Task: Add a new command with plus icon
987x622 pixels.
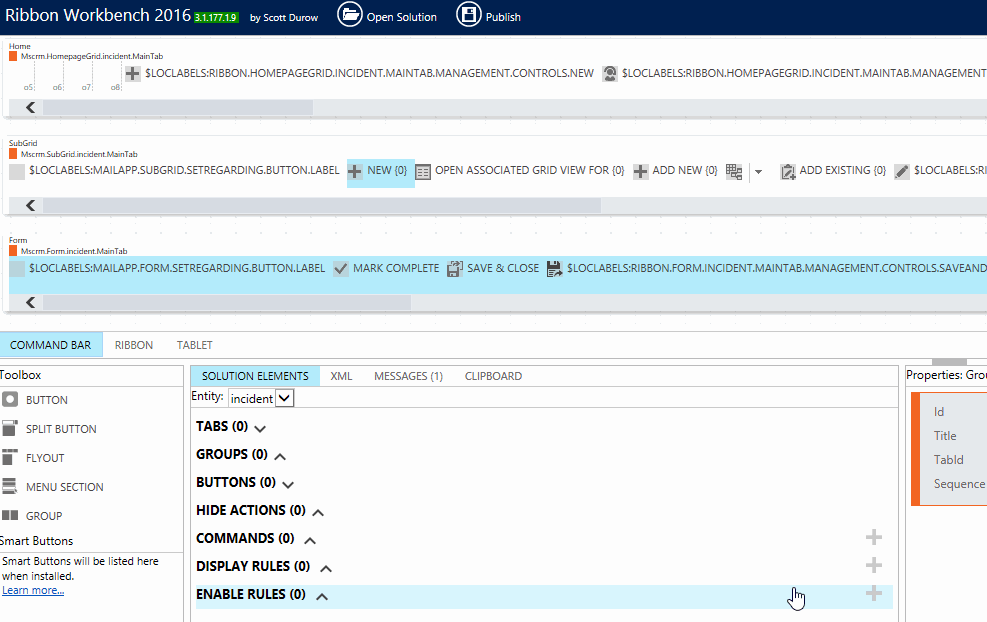Action: pyautogui.click(x=874, y=537)
